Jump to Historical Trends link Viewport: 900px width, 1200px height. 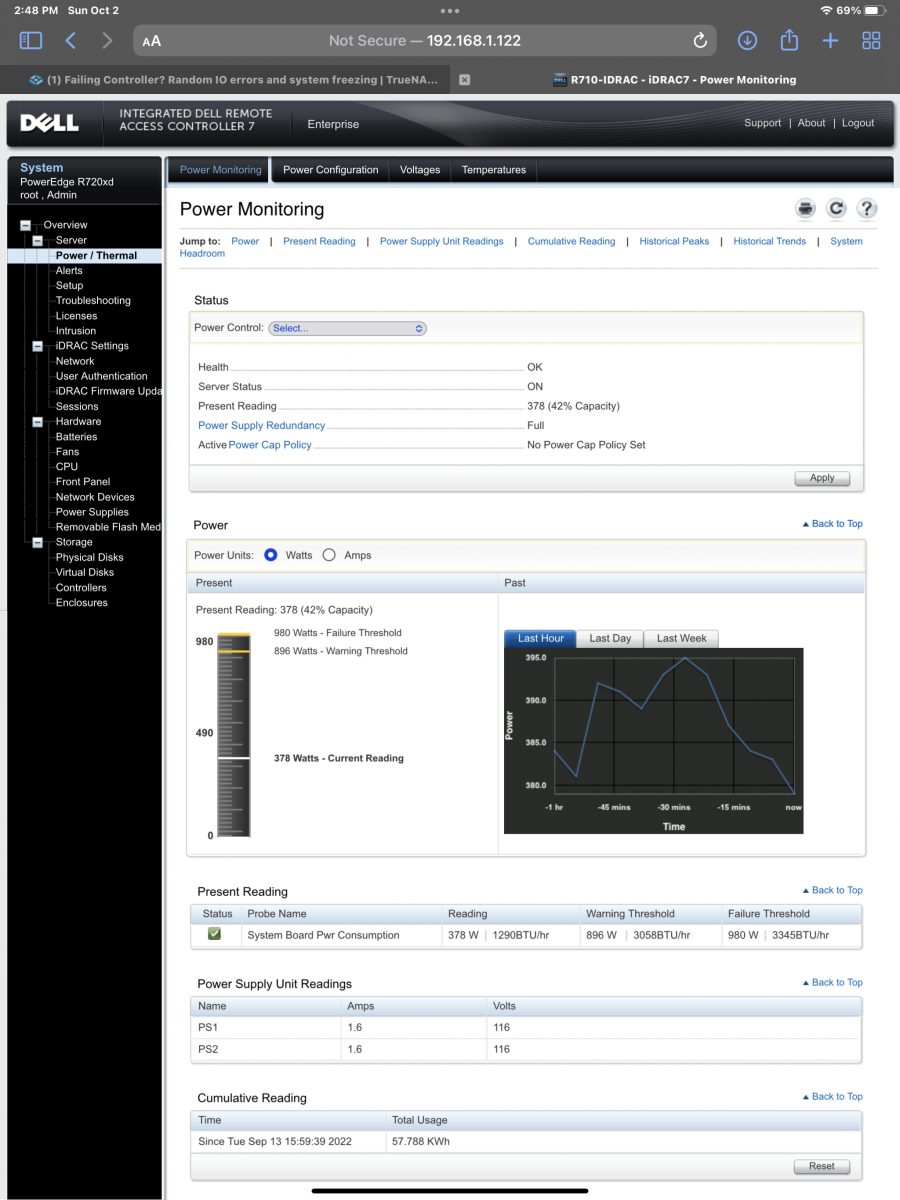(x=769, y=241)
